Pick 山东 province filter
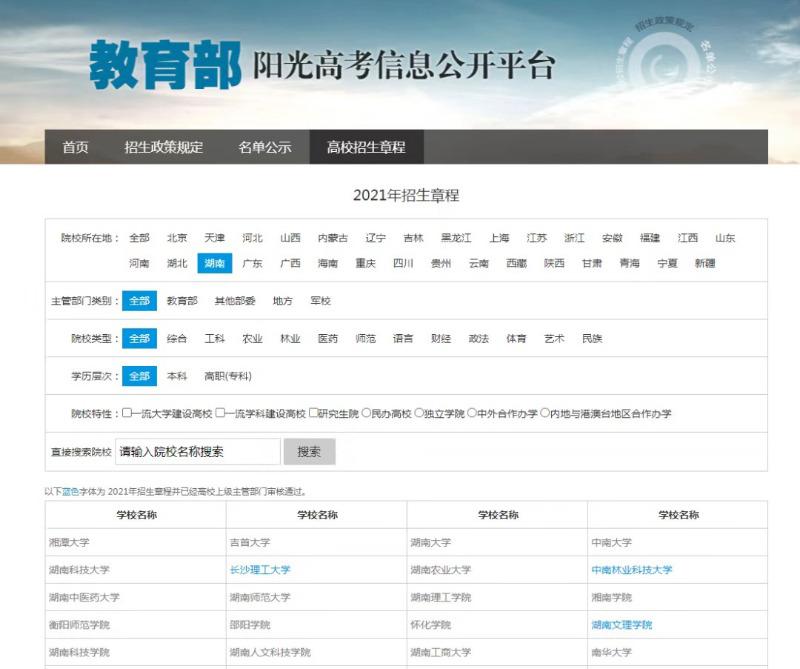This screenshot has width=800, height=669. 725,238
